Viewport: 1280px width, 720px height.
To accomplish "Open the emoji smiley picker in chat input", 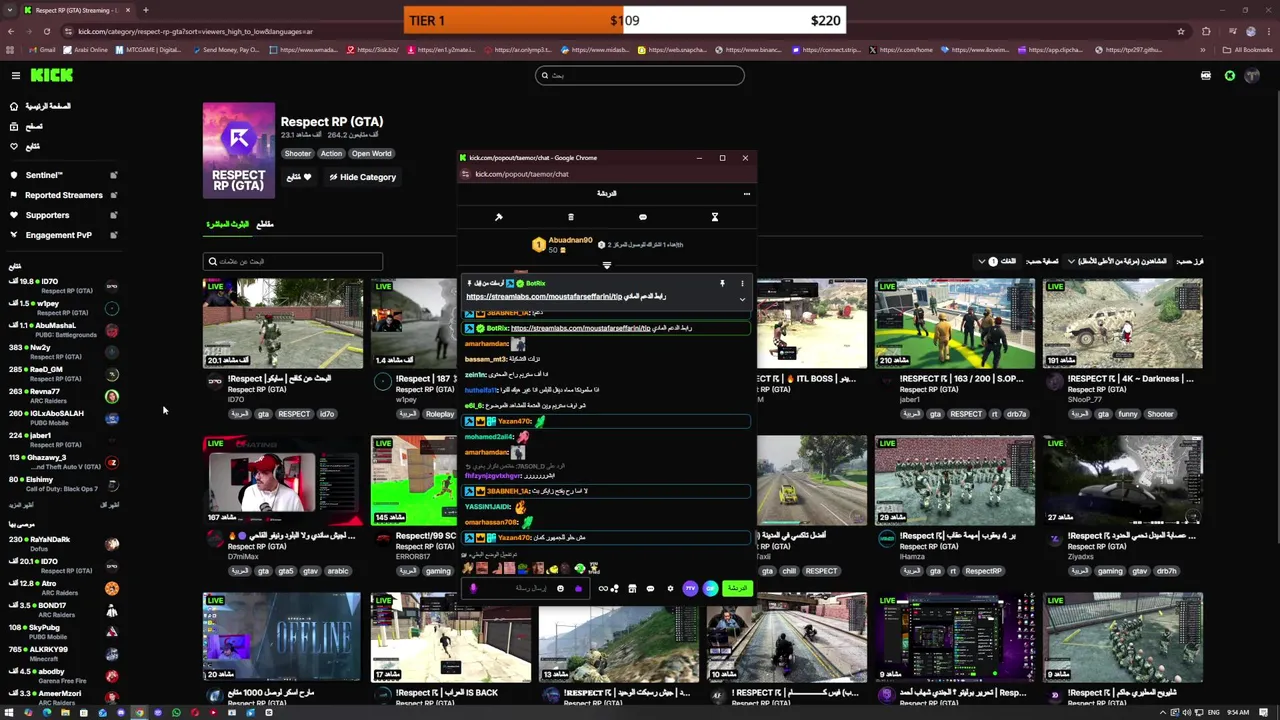I will tap(560, 589).
